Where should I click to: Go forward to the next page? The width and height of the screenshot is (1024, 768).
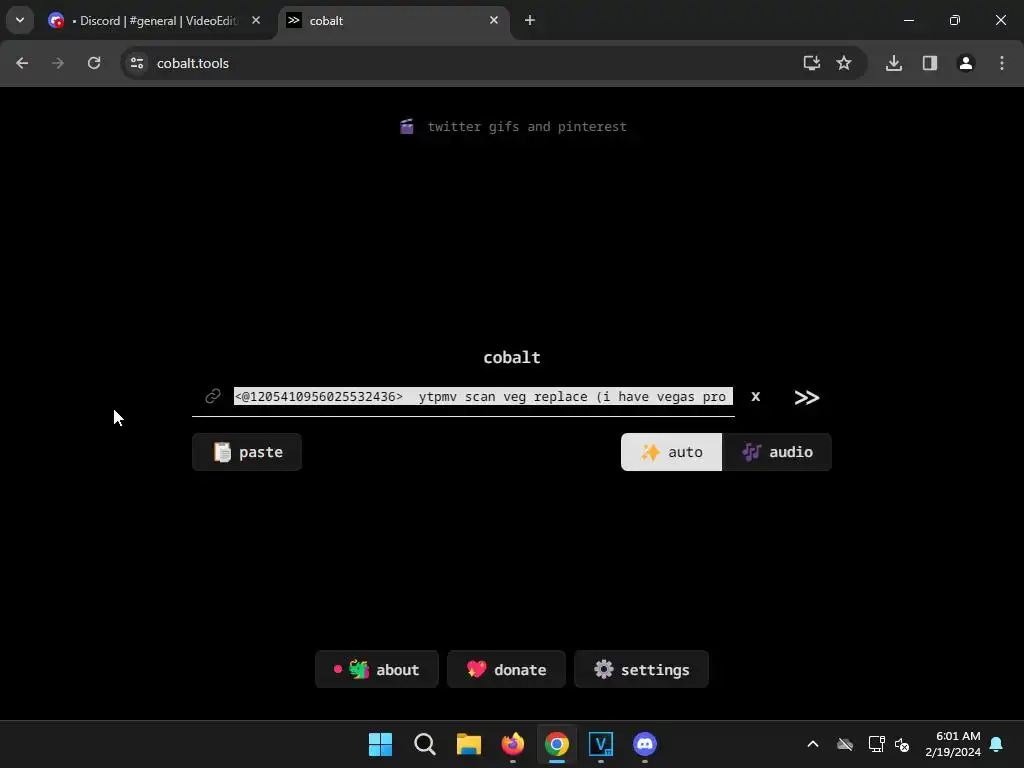tap(58, 63)
